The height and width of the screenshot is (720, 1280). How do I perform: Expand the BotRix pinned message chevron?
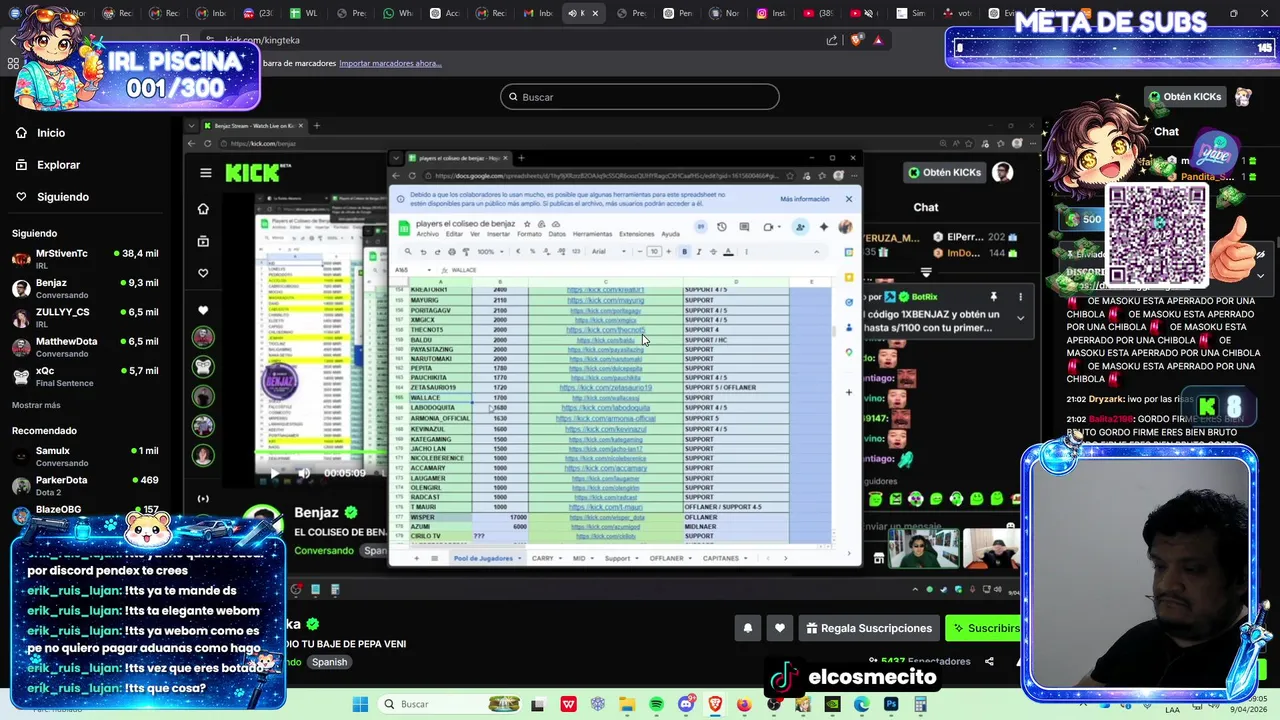1020,318
